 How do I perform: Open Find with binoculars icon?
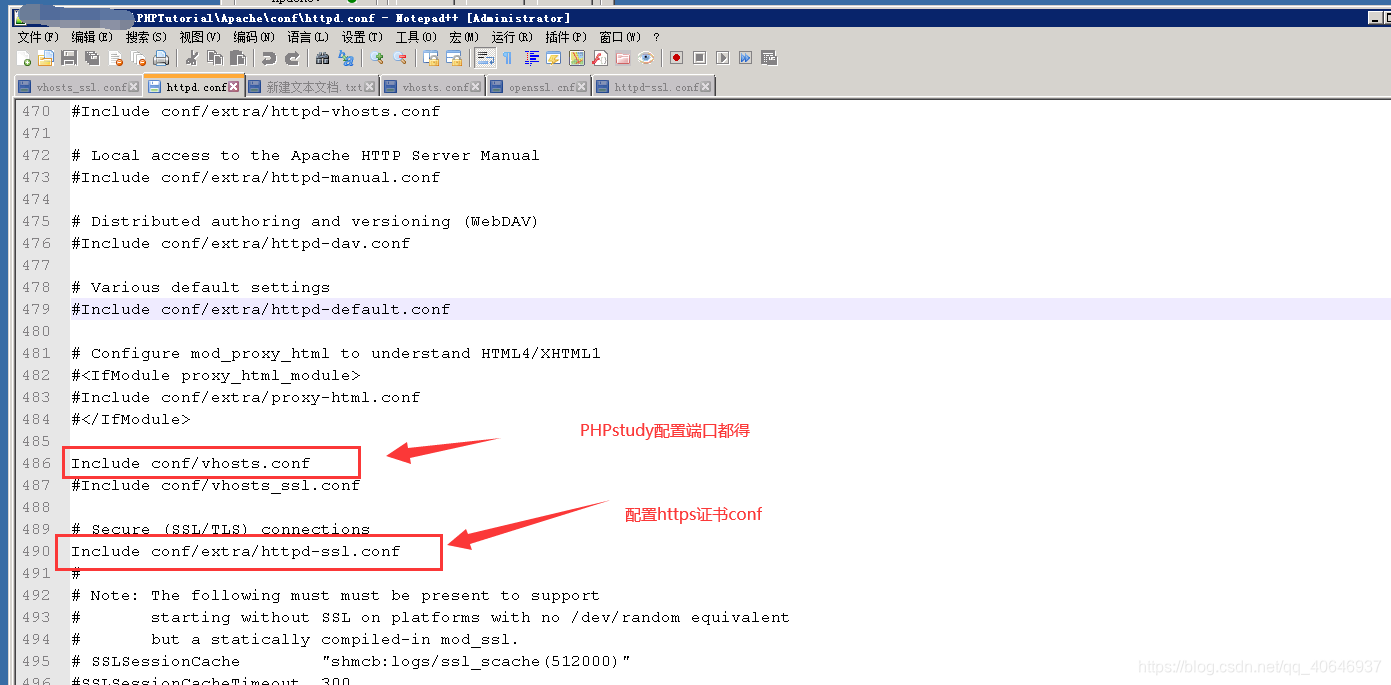click(322, 58)
